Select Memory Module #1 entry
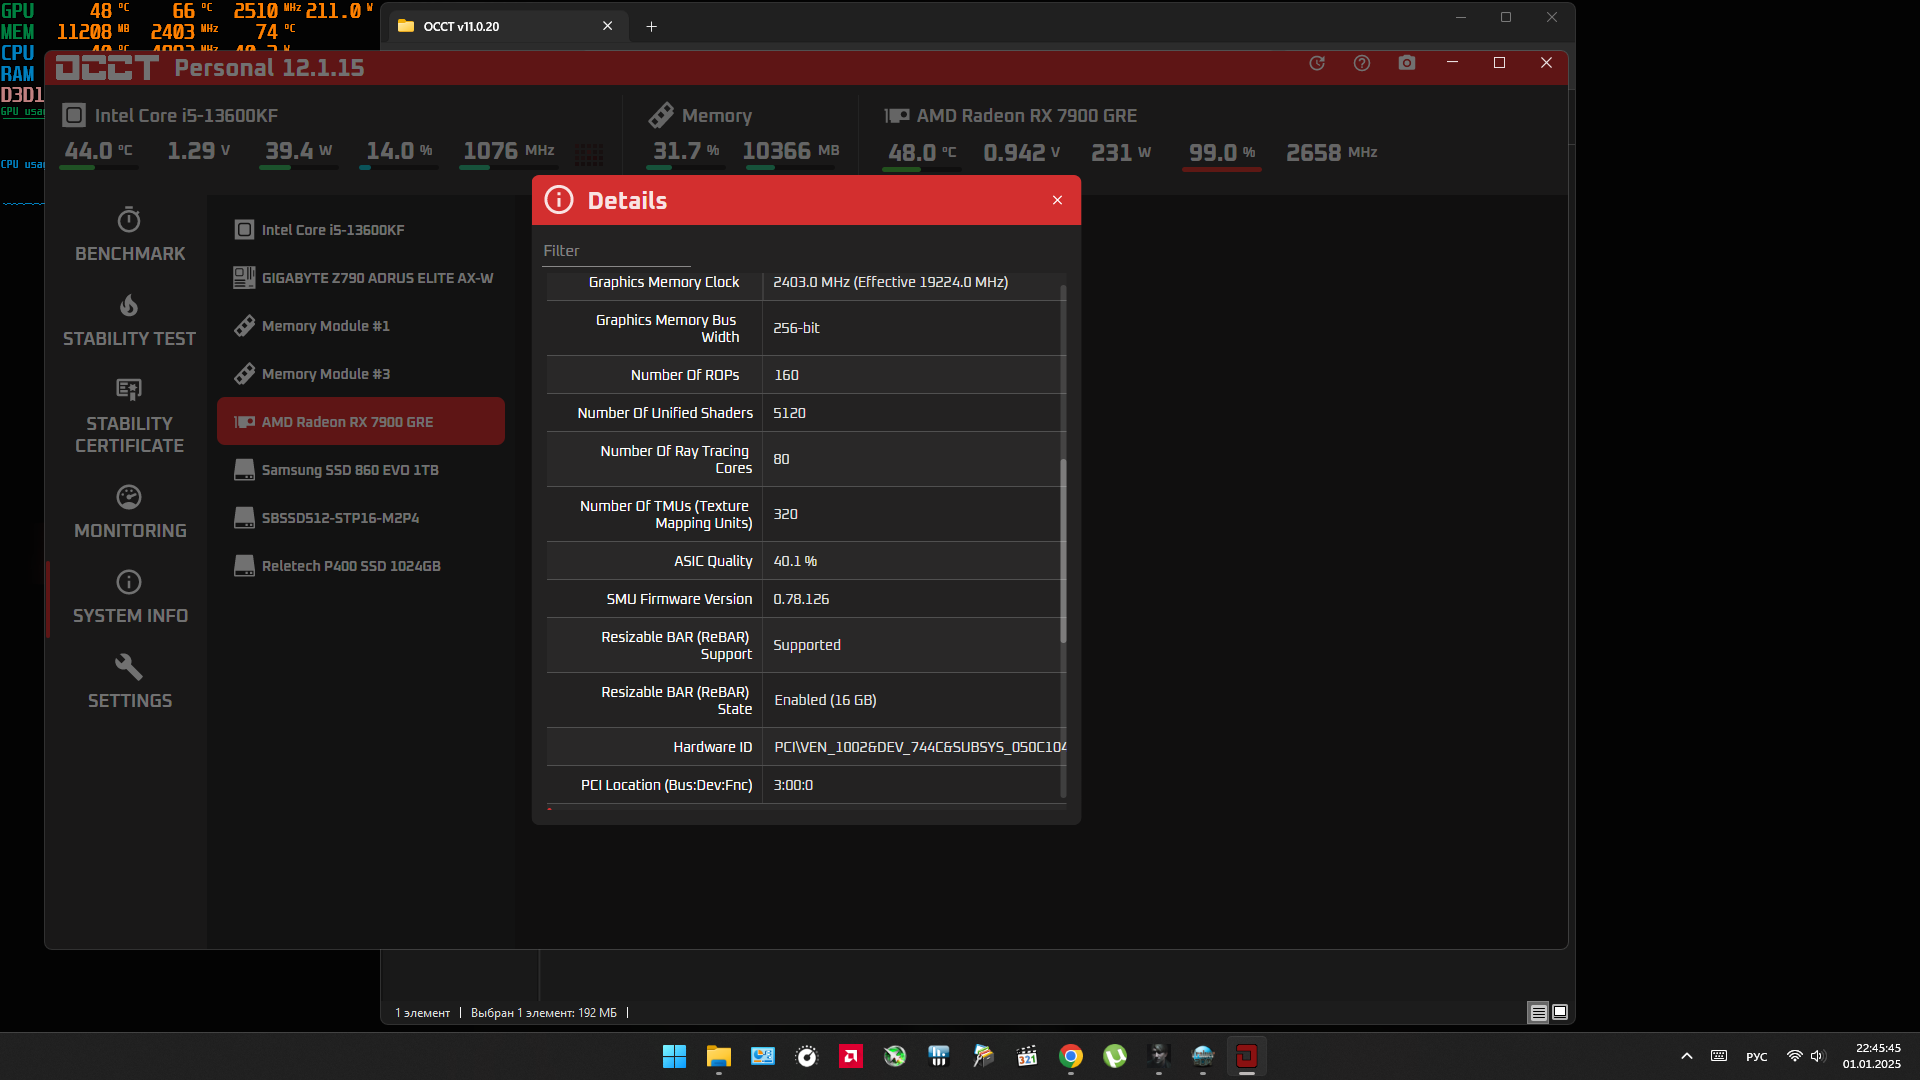Viewport: 1920px width, 1080px height. (x=325, y=326)
